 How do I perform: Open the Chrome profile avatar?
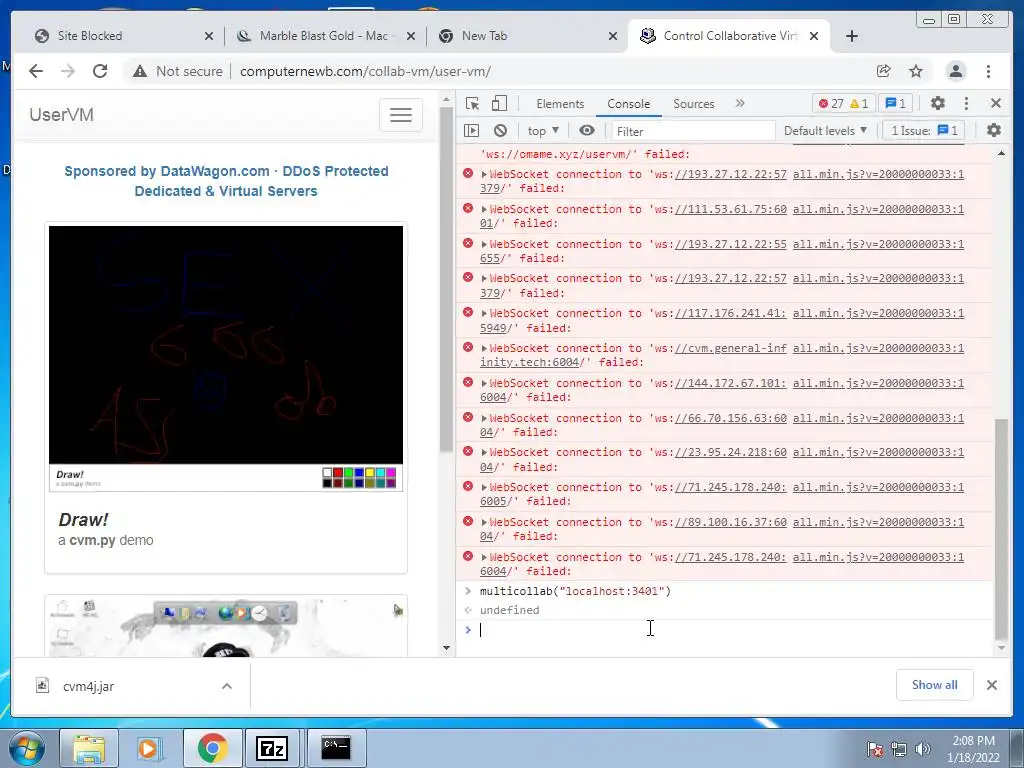tap(955, 71)
